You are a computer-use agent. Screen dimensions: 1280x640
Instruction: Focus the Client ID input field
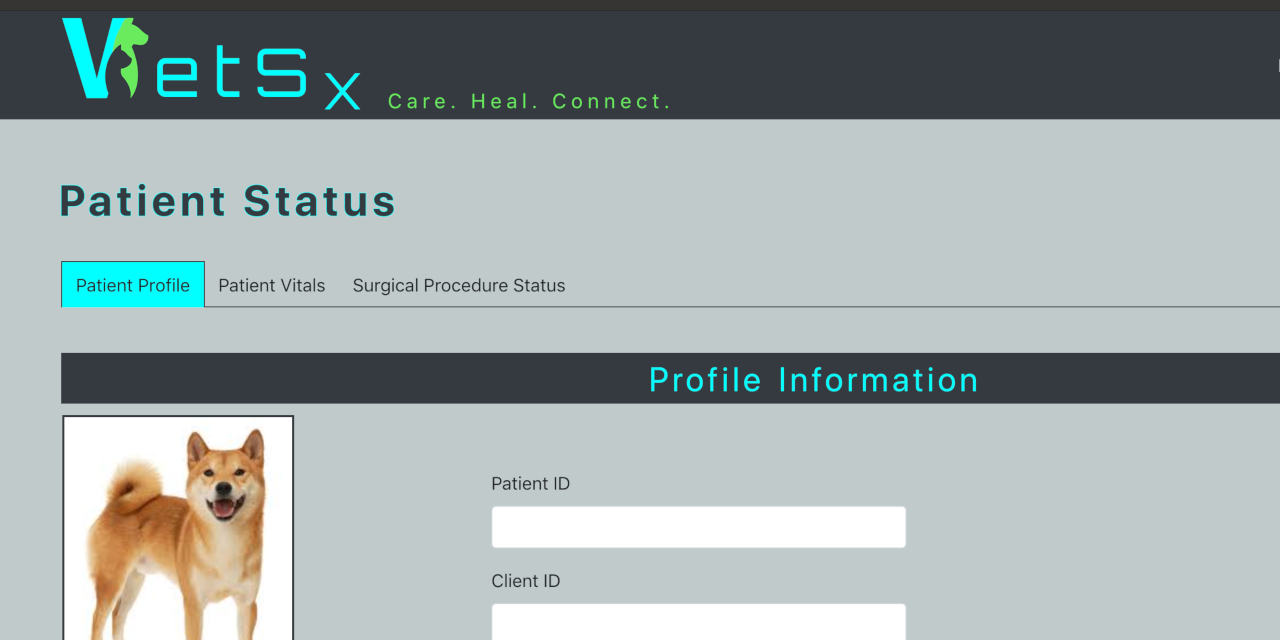[x=698, y=621]
